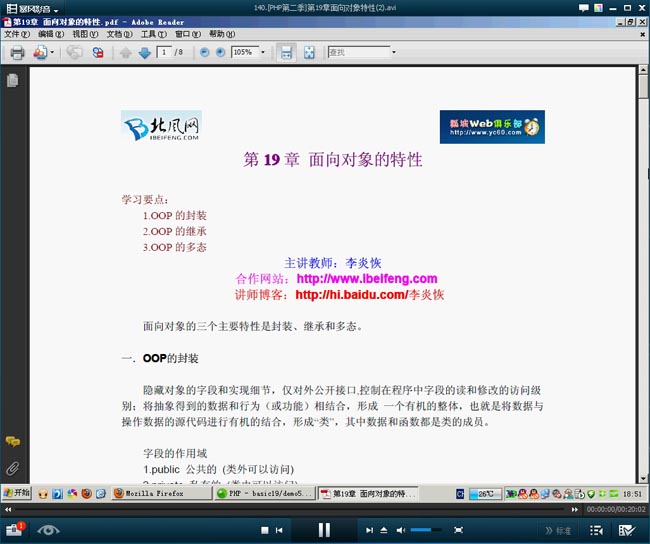Click the PDF collaboration and share icon
The image size is (650, 544).
(40, 53)
